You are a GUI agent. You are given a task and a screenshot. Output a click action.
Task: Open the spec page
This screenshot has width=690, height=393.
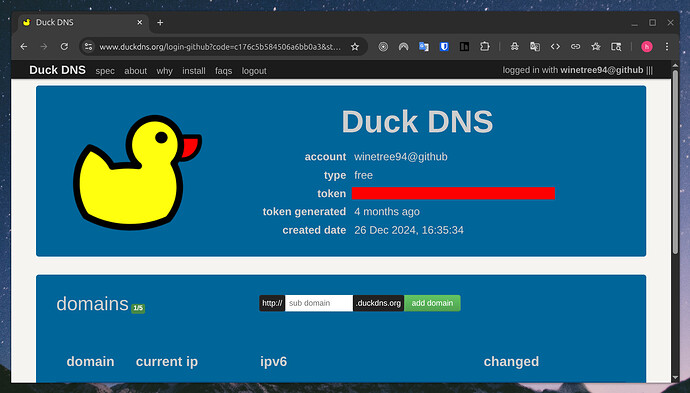[105, 71]
